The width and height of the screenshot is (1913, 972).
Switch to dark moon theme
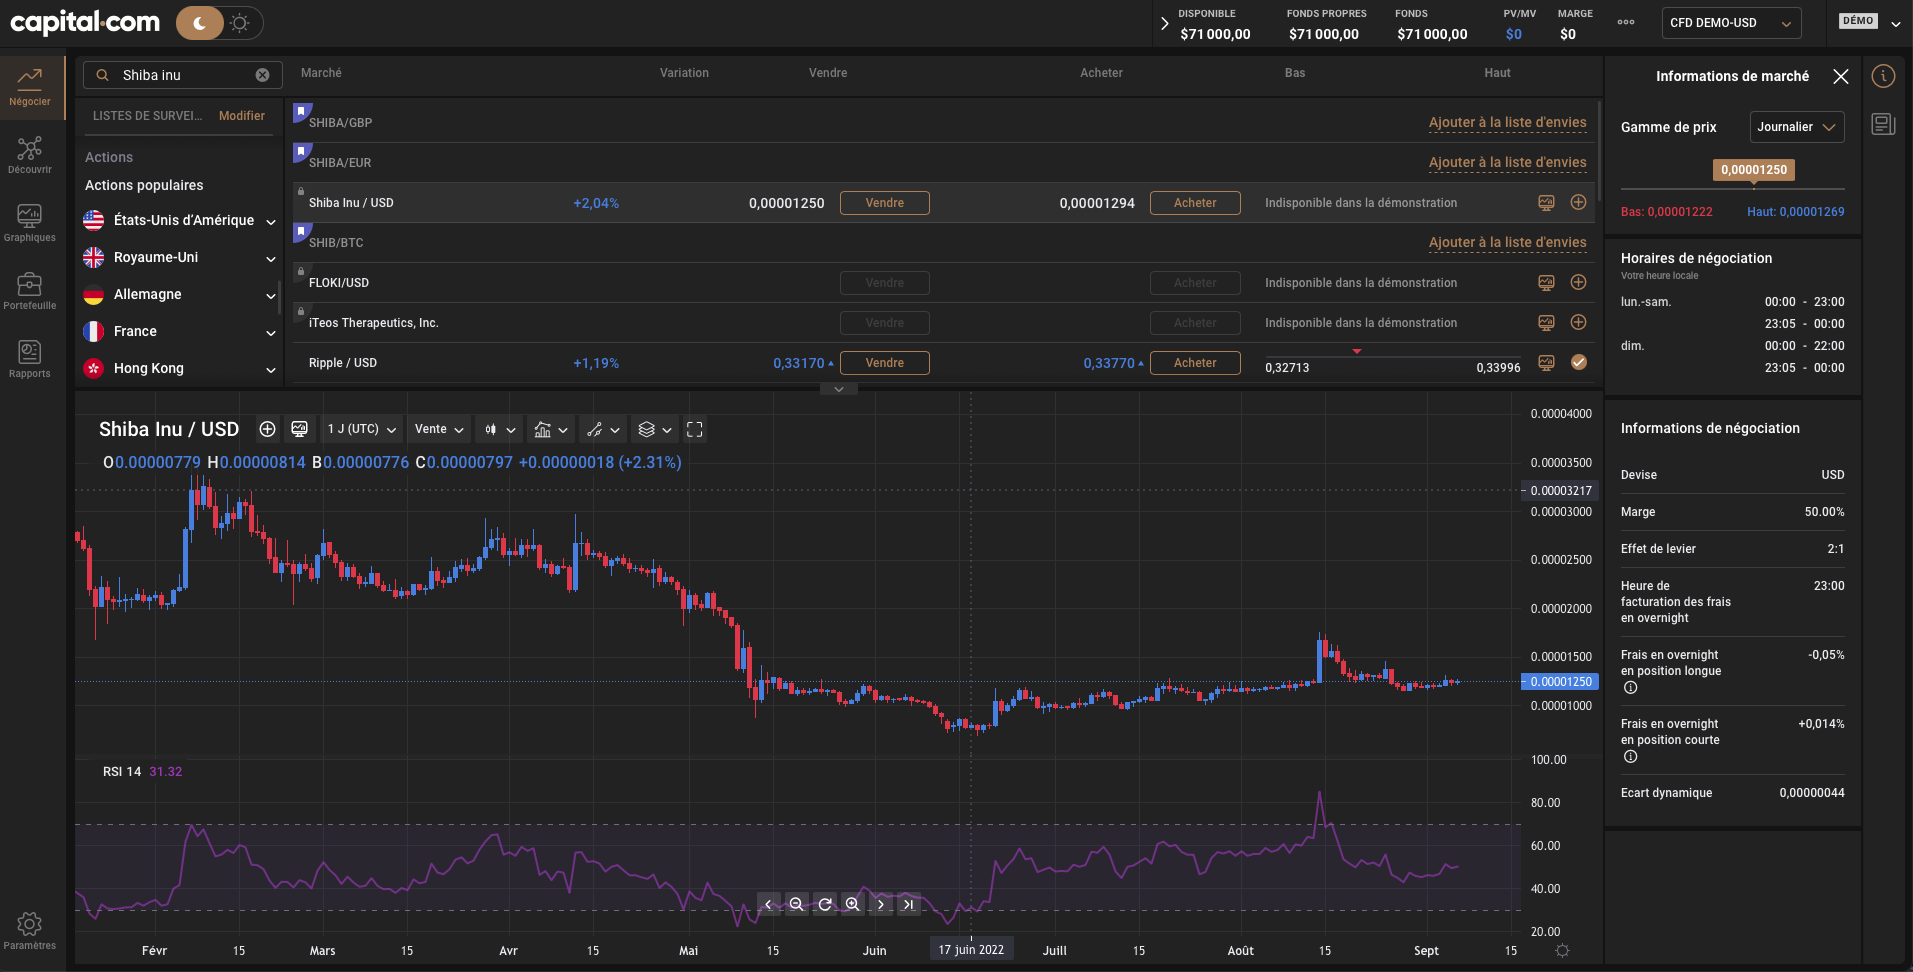[x=200, y=22]
